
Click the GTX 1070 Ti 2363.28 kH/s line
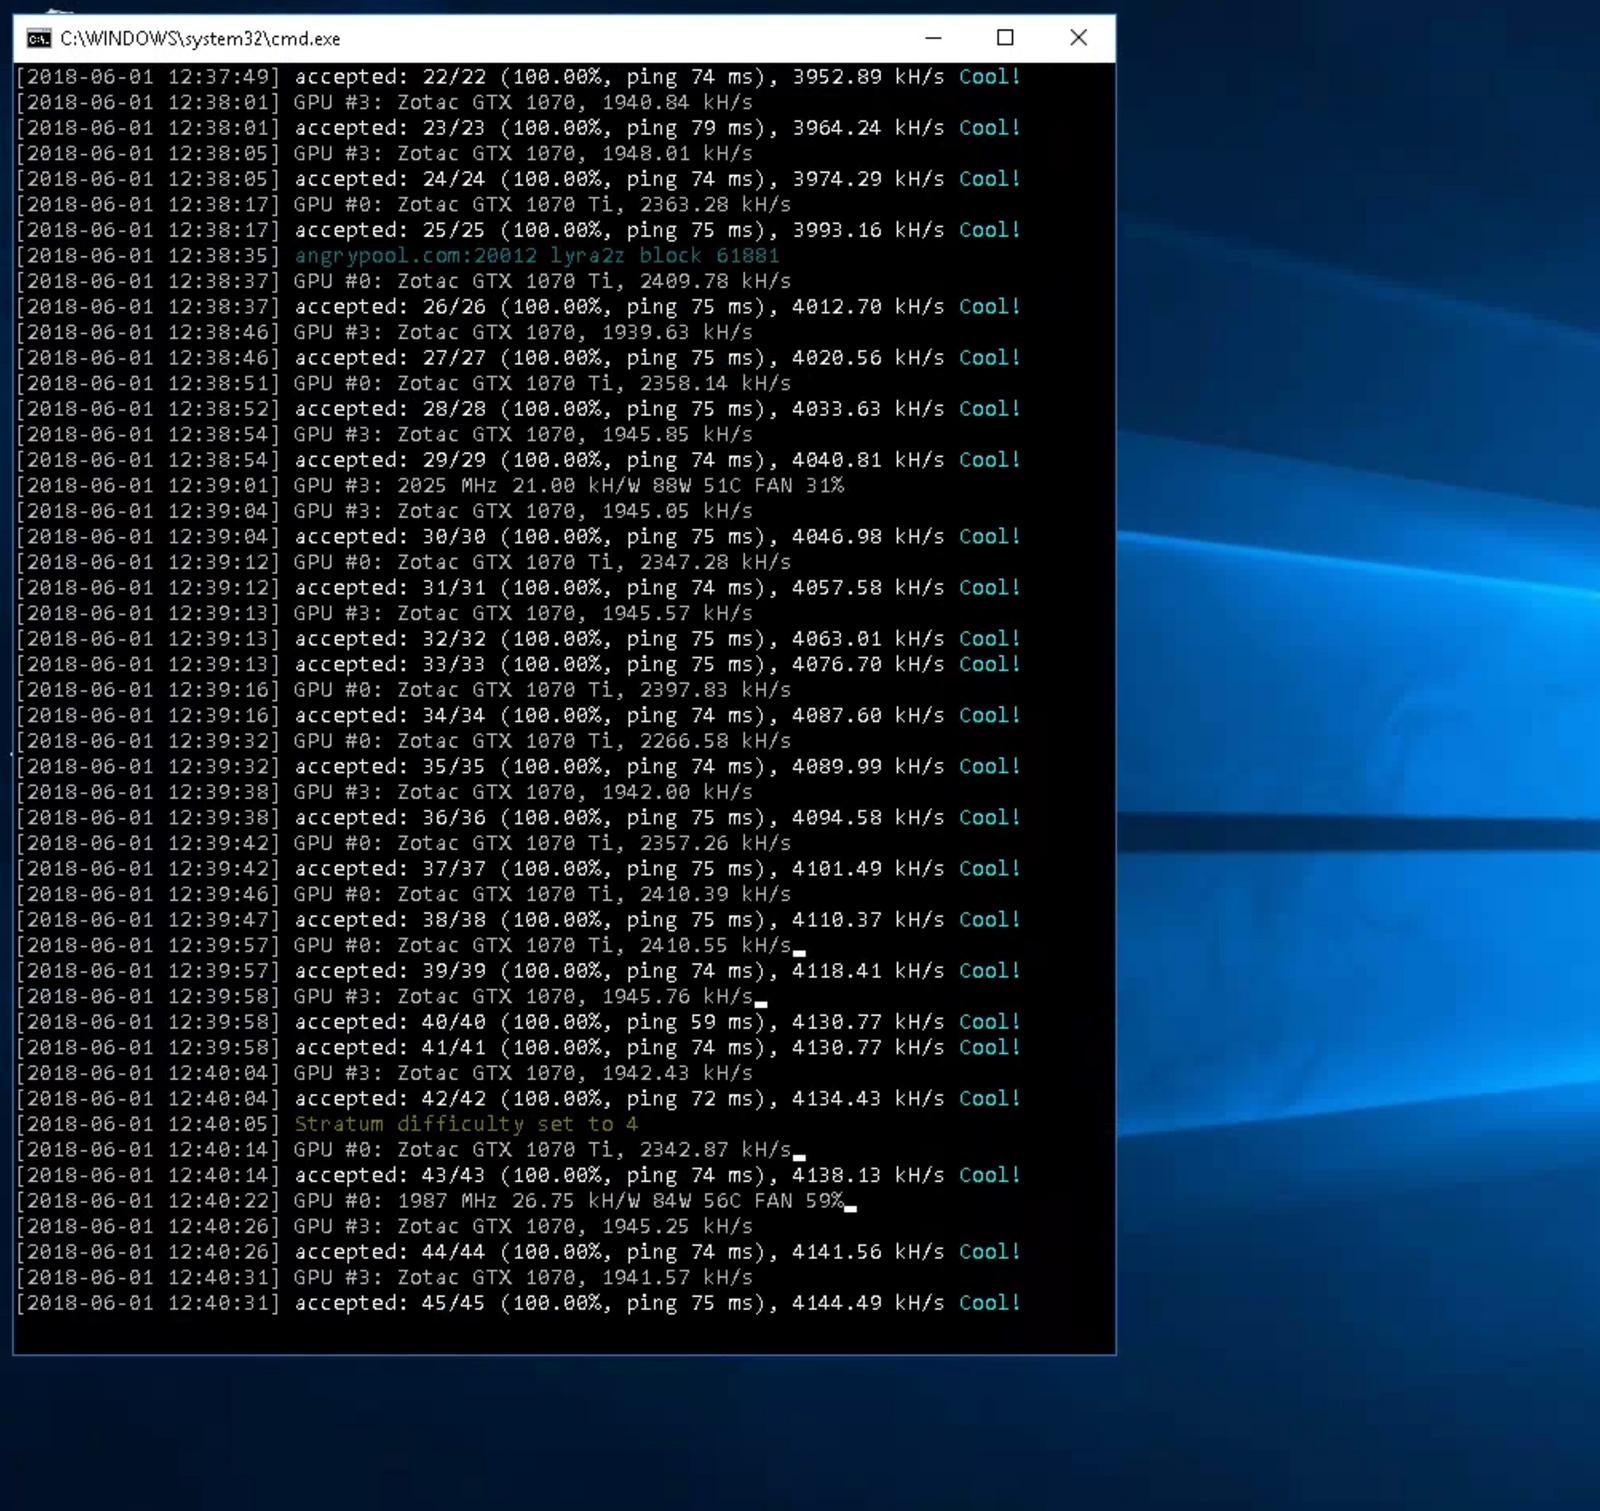coord(404,204)
